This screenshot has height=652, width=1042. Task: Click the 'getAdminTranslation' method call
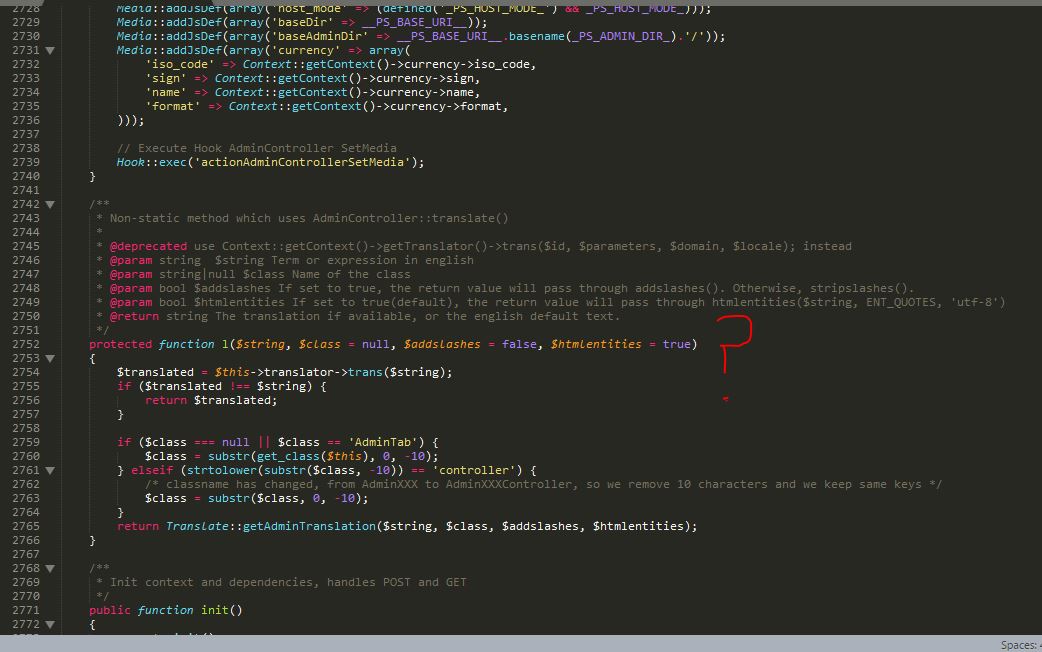click(309, 526)
